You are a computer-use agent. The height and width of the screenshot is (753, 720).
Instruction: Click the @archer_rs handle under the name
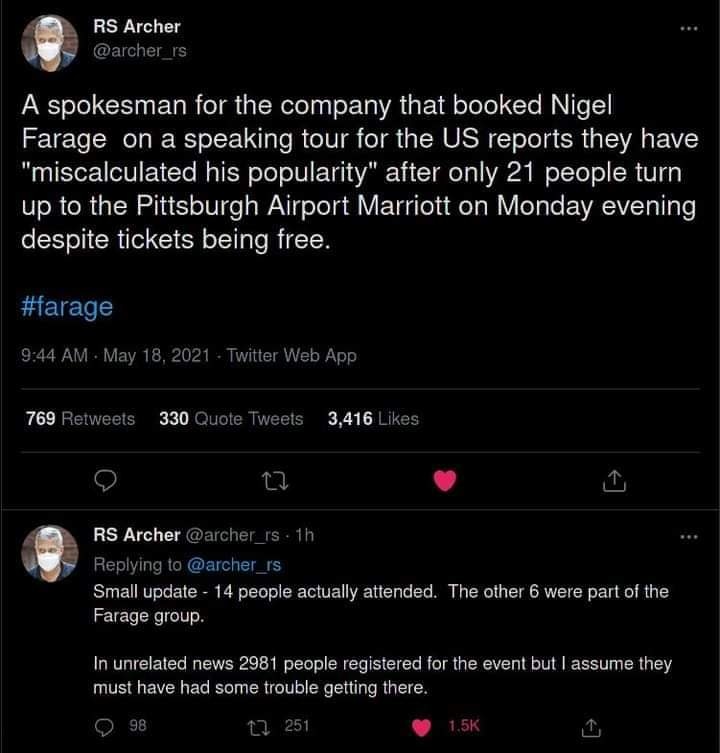[x=140, y=49]
